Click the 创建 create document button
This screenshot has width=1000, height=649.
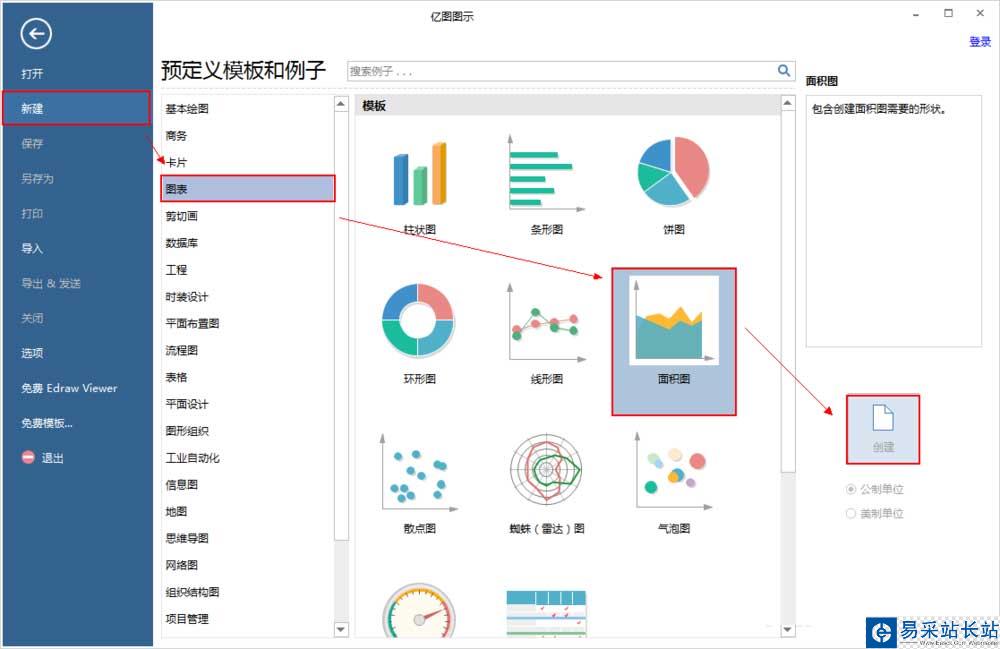[x=883, y=429]
